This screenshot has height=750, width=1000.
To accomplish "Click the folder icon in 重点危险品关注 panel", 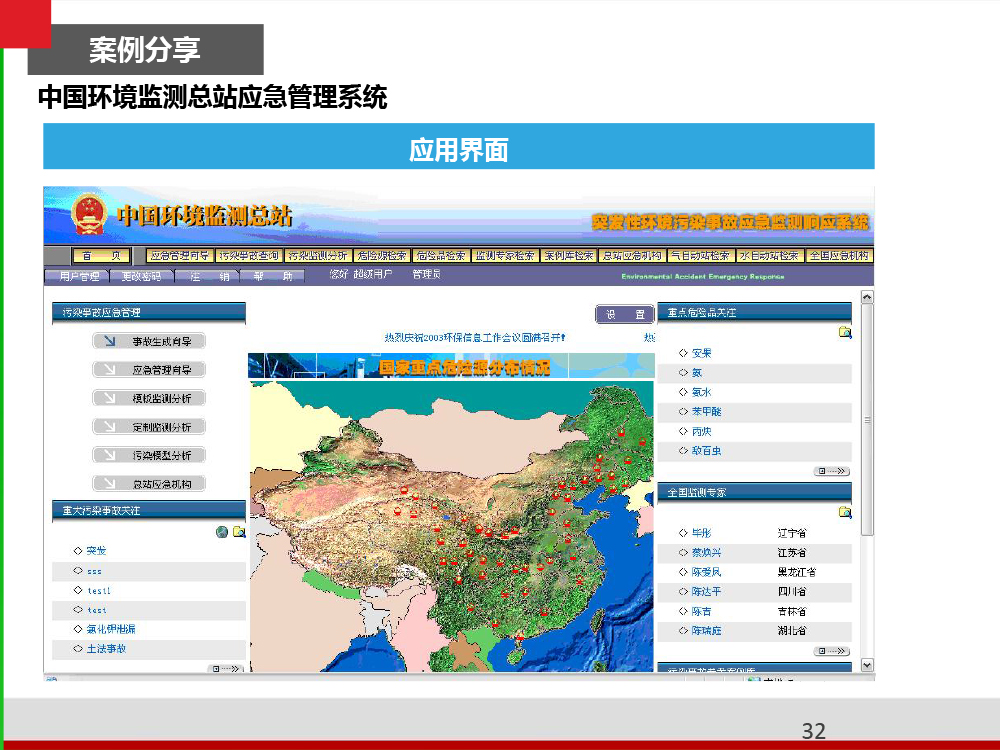I will pyautogui.click(x=845, y=332).
